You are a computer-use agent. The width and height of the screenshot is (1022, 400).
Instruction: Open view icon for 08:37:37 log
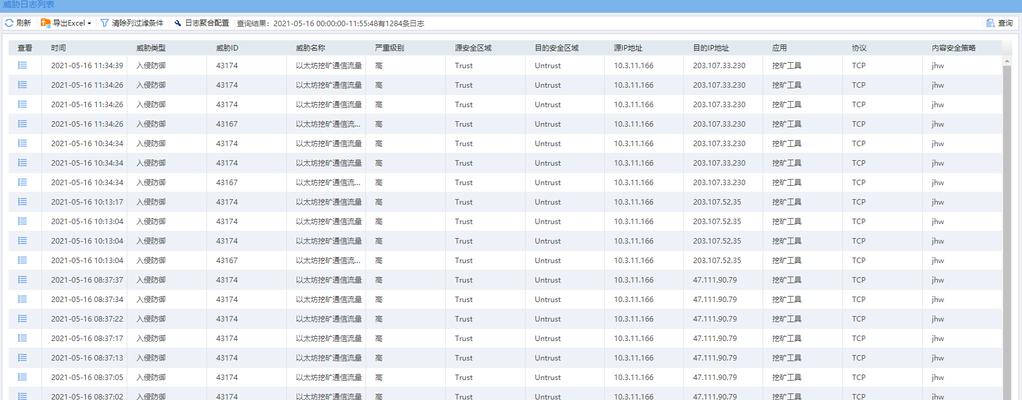coord(22,279)
